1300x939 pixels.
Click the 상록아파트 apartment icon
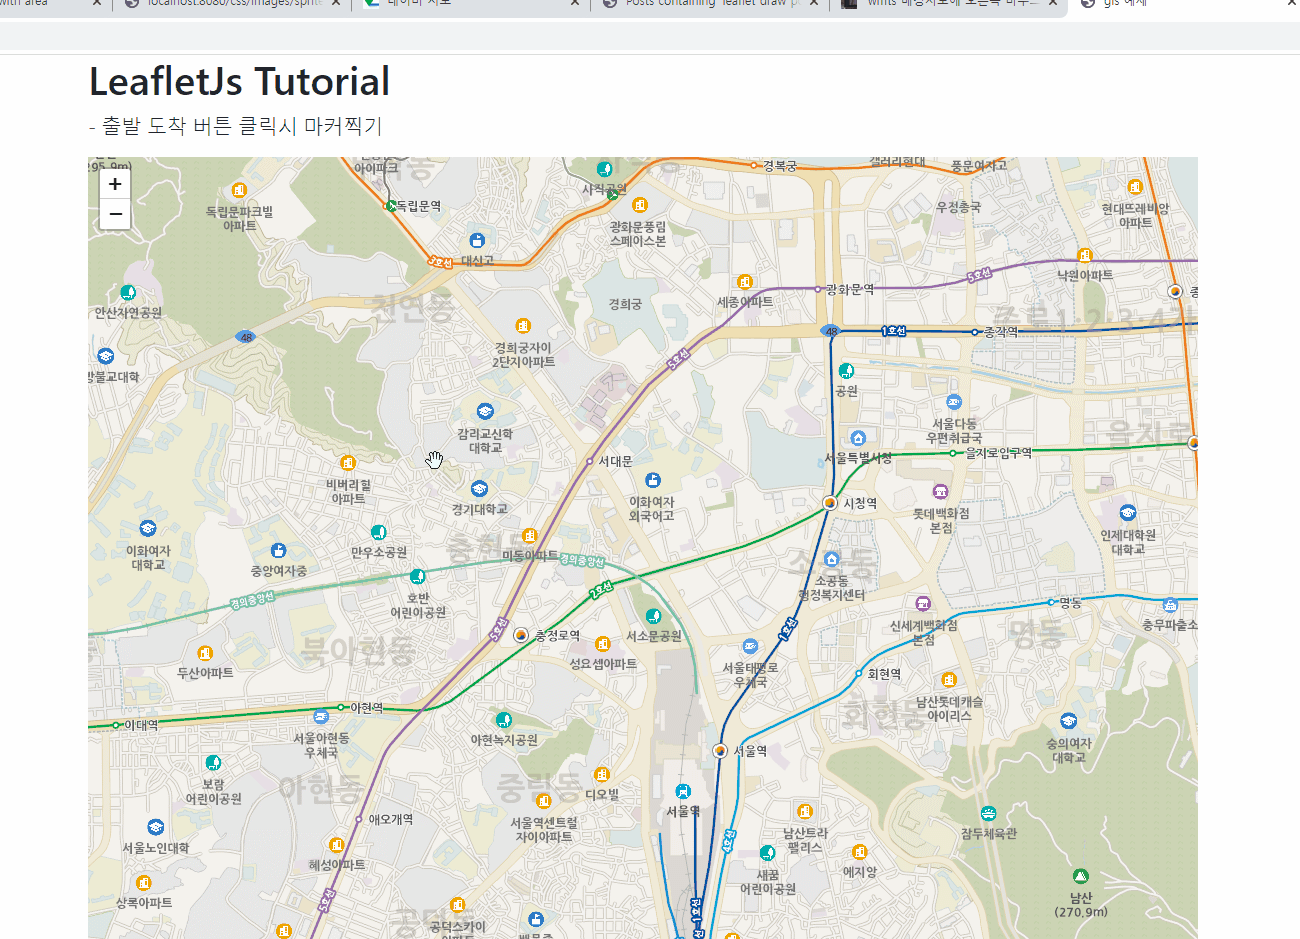(x=143, y=883)
